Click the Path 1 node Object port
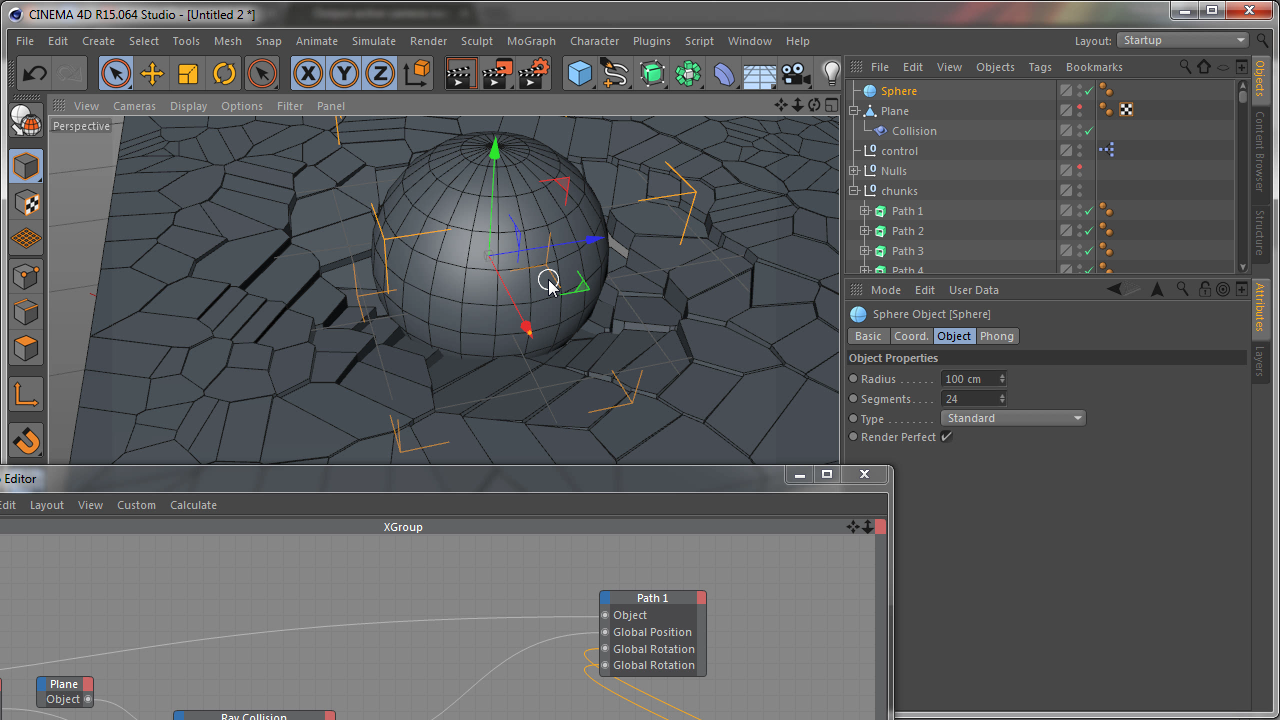Screen dimensions: 1280x720 point(605,615)
